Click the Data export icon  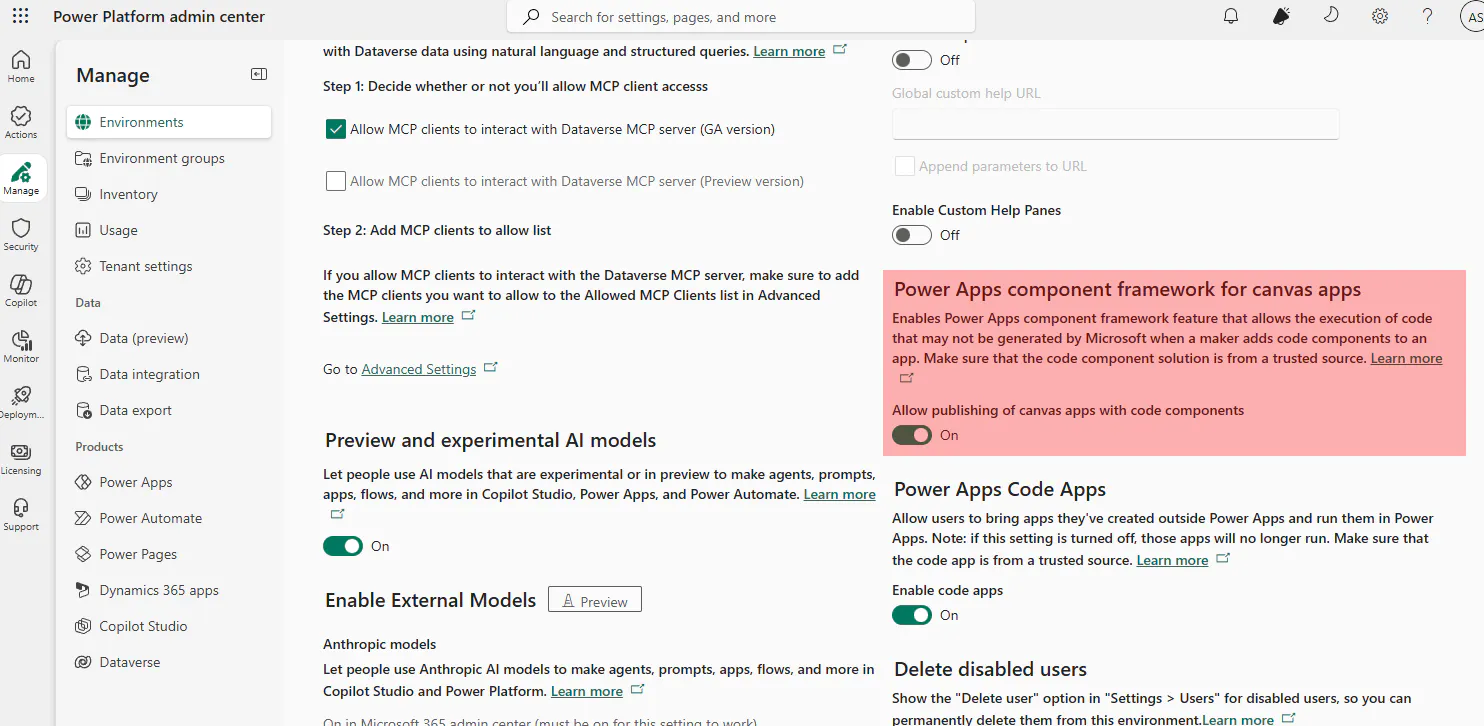coord(83,410)
